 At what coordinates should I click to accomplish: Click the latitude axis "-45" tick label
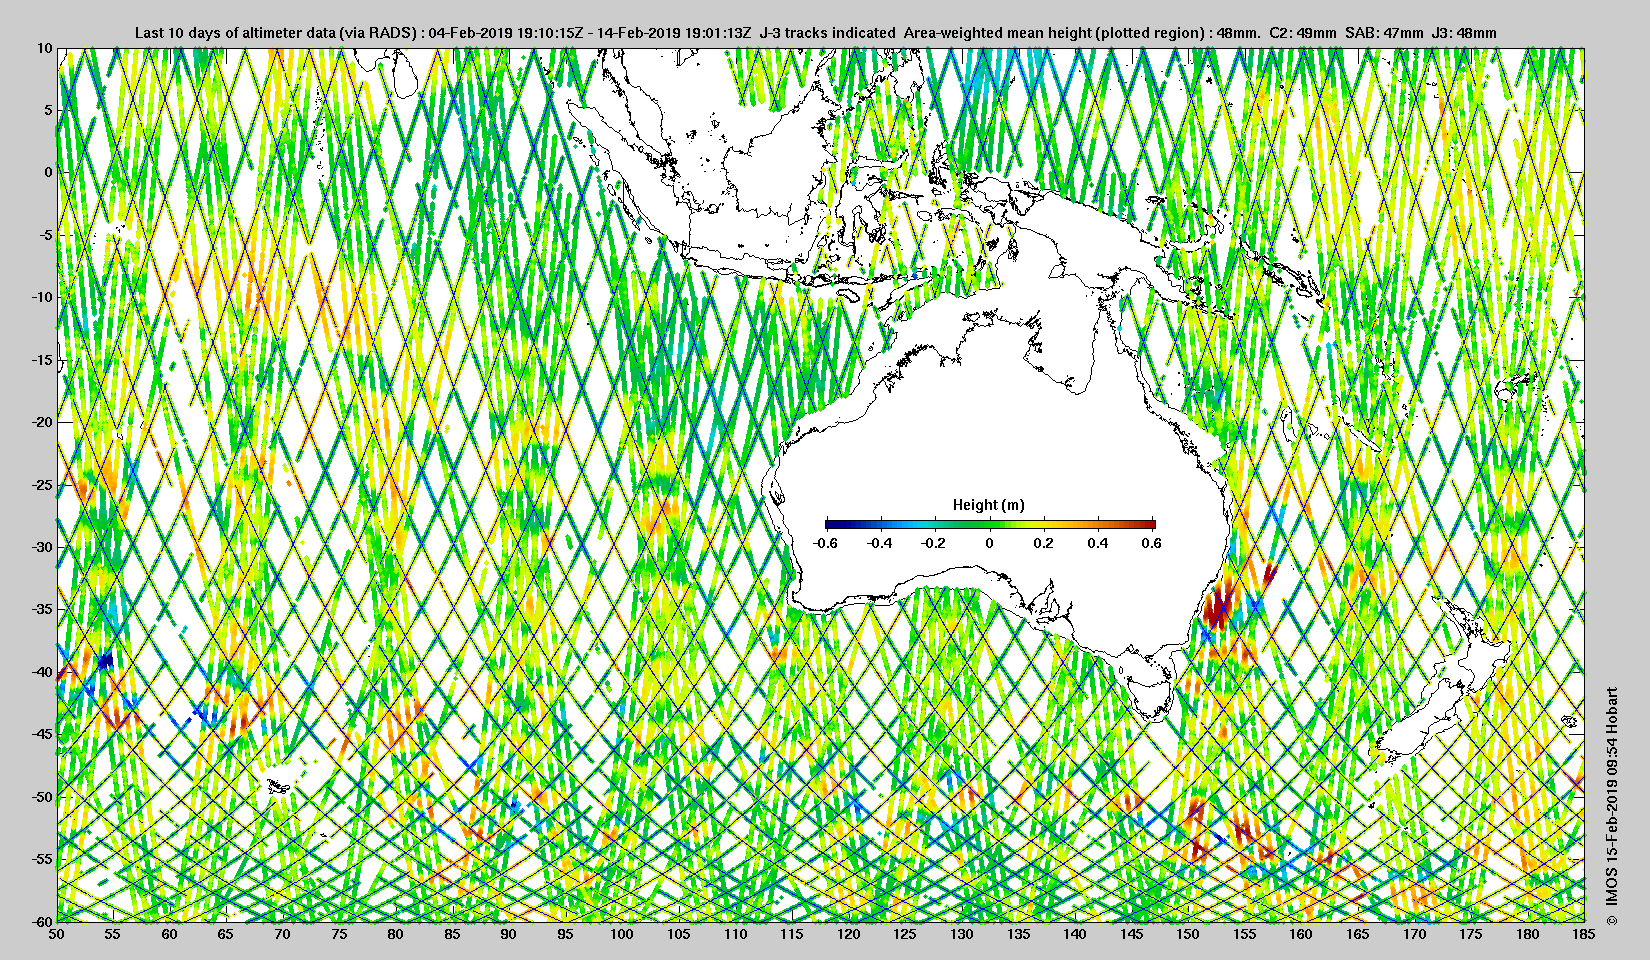click(41, 734)
